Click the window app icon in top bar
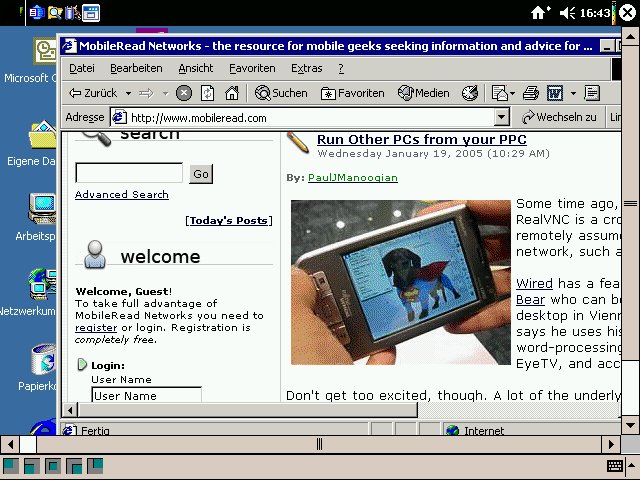640x480 pixels. click(91, 13)
